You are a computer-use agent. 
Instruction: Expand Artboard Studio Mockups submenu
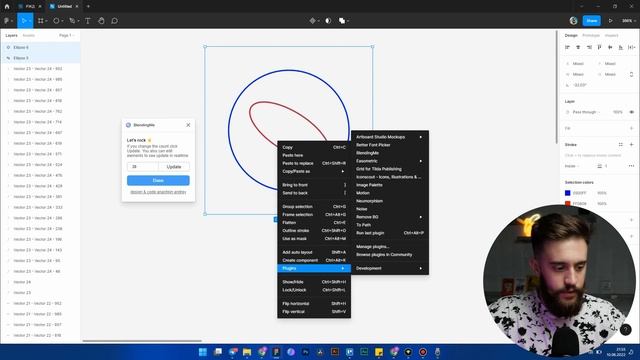click(389, 137)
